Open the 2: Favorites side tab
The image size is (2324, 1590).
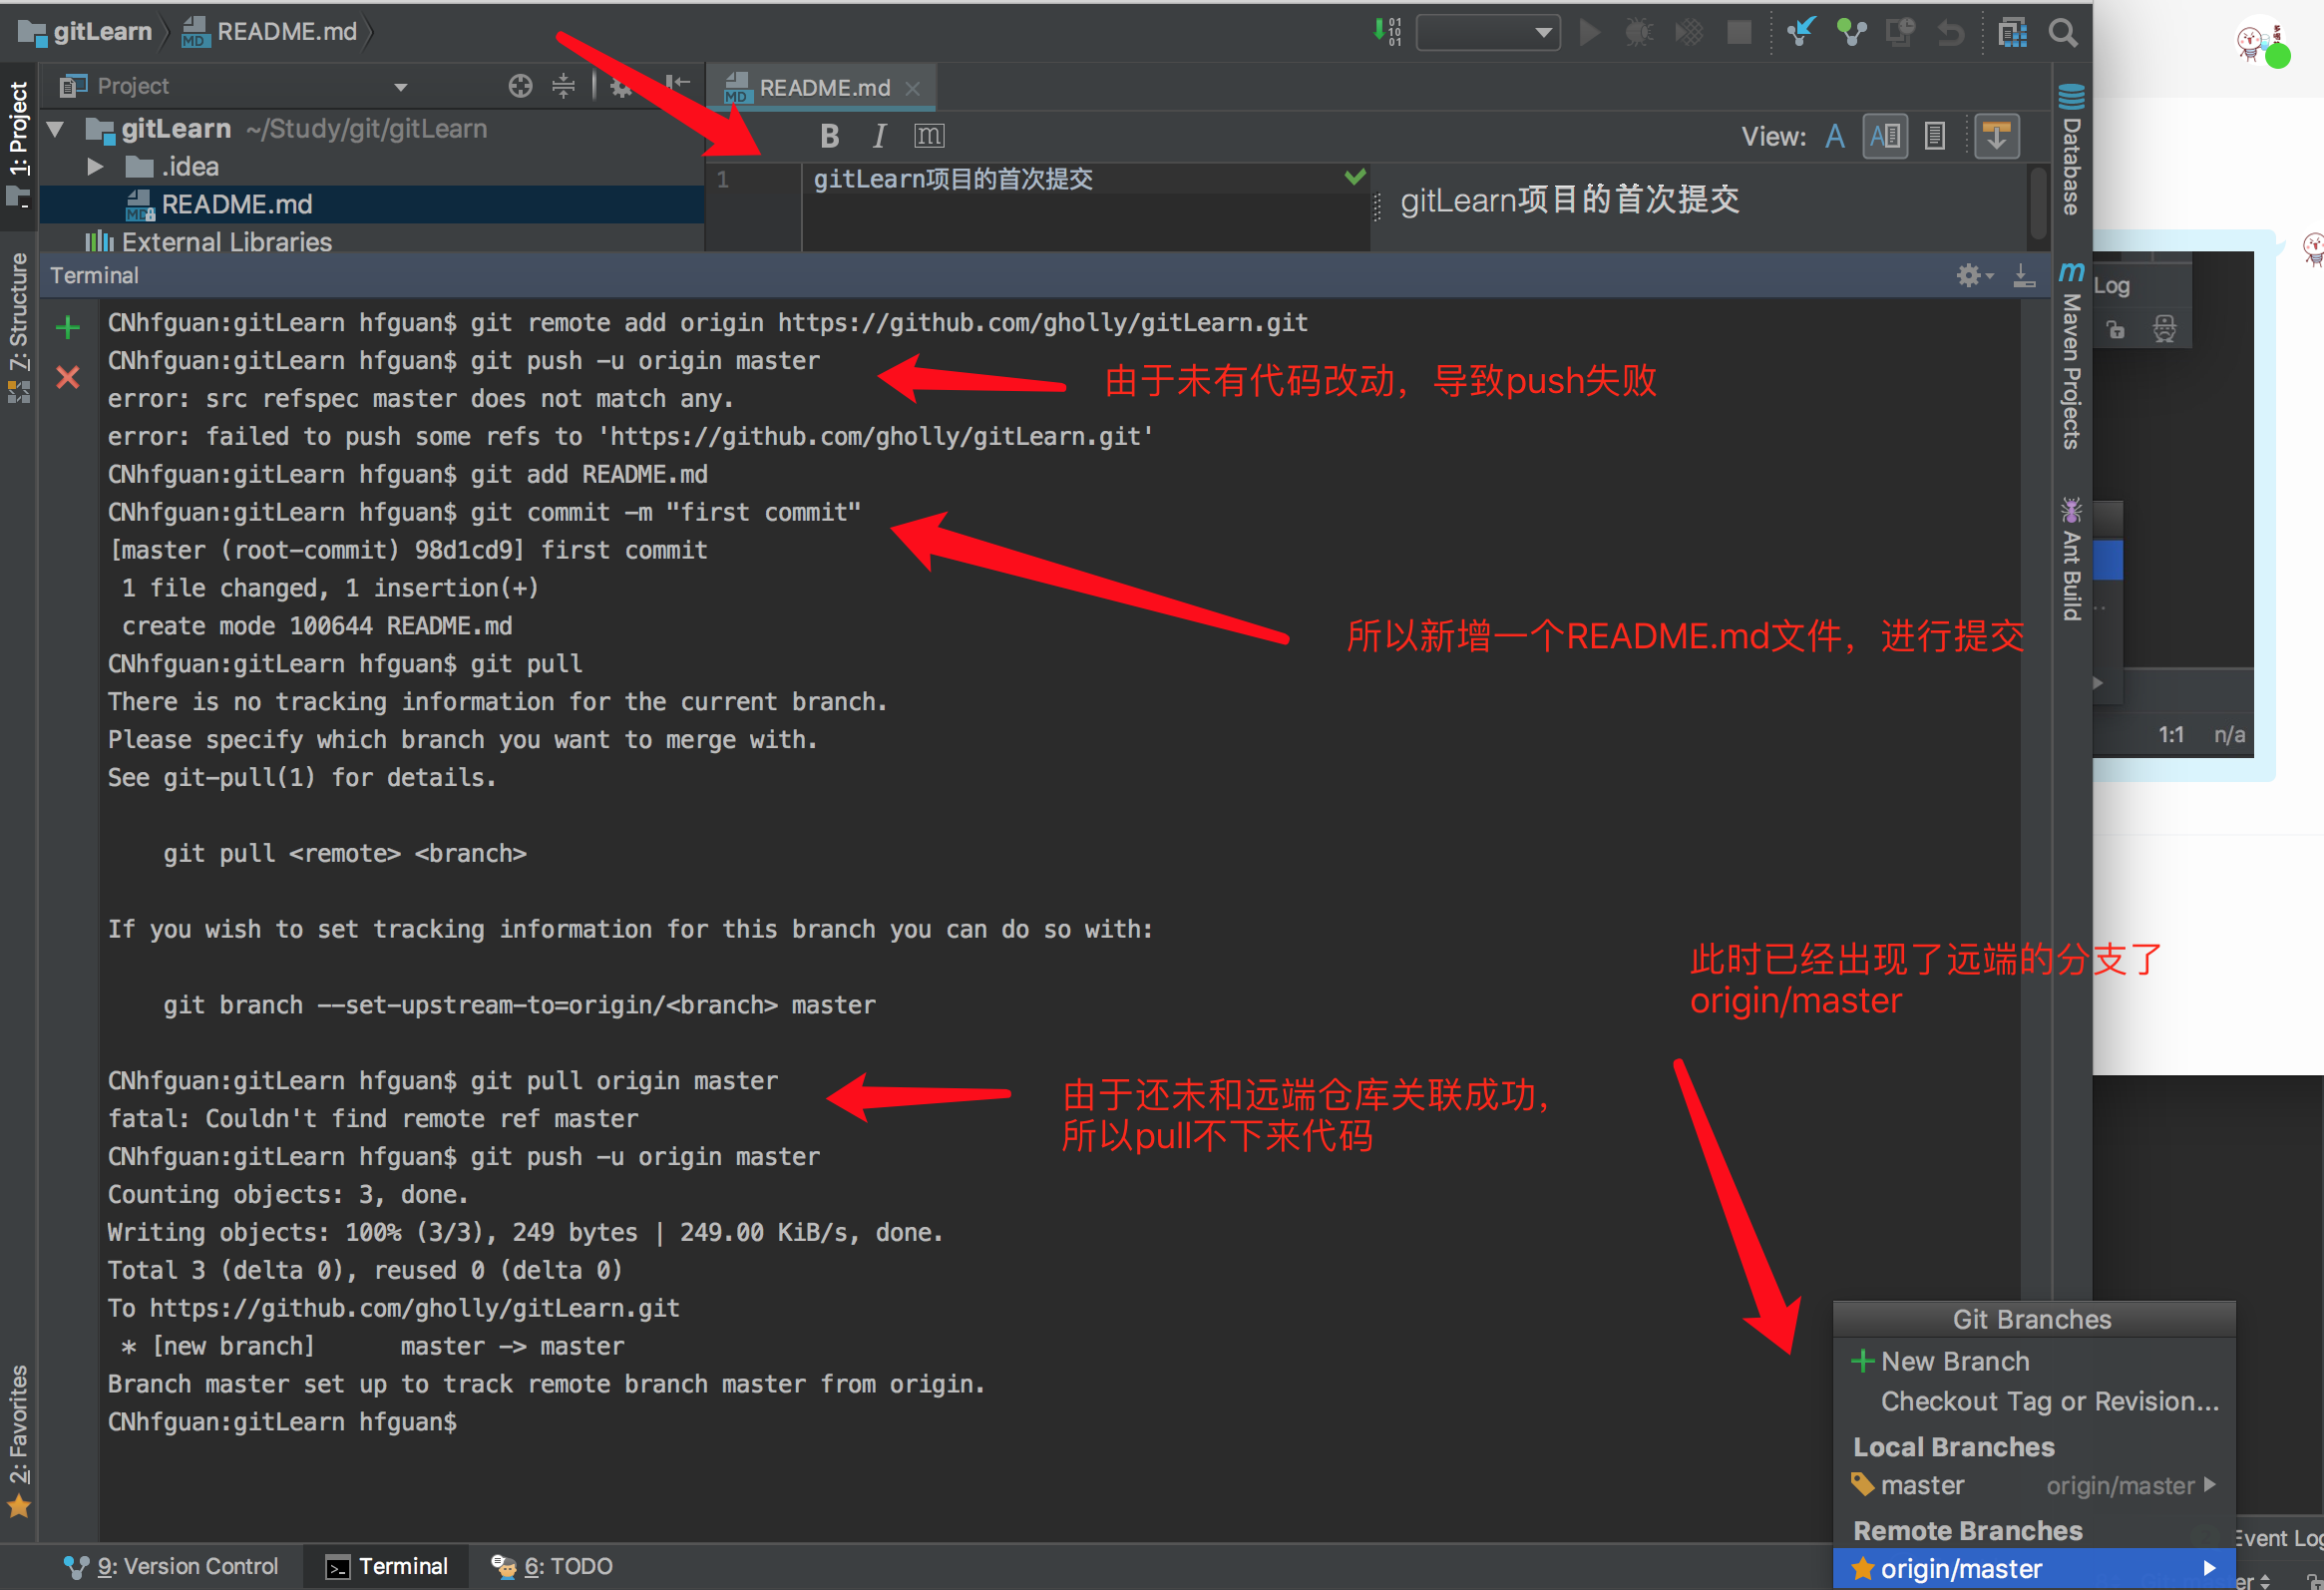coord(18,1440)
